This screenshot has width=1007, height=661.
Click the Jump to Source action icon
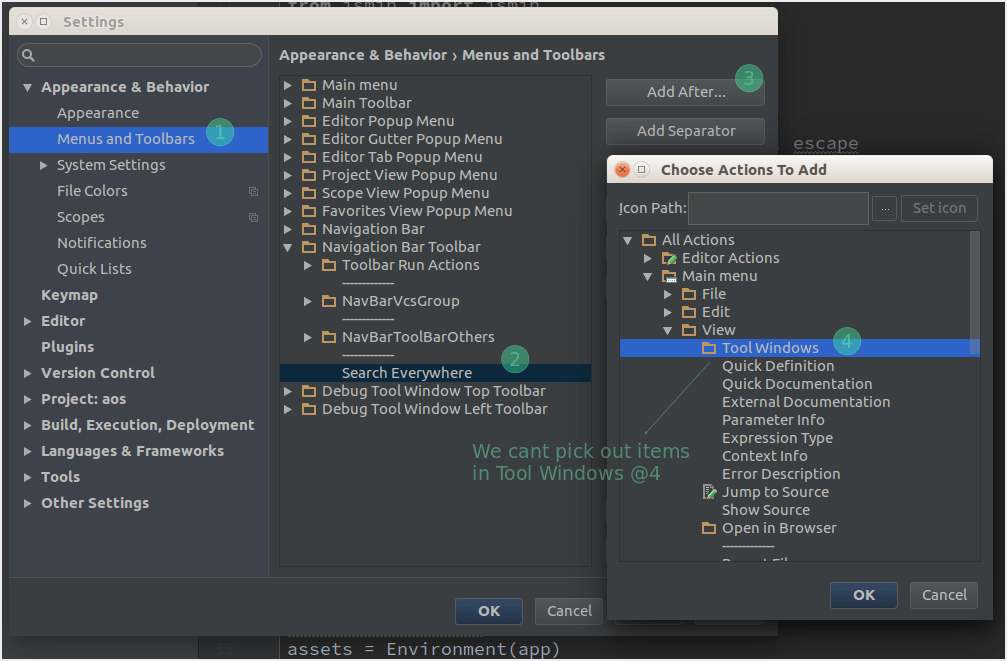tap(710, 492)
